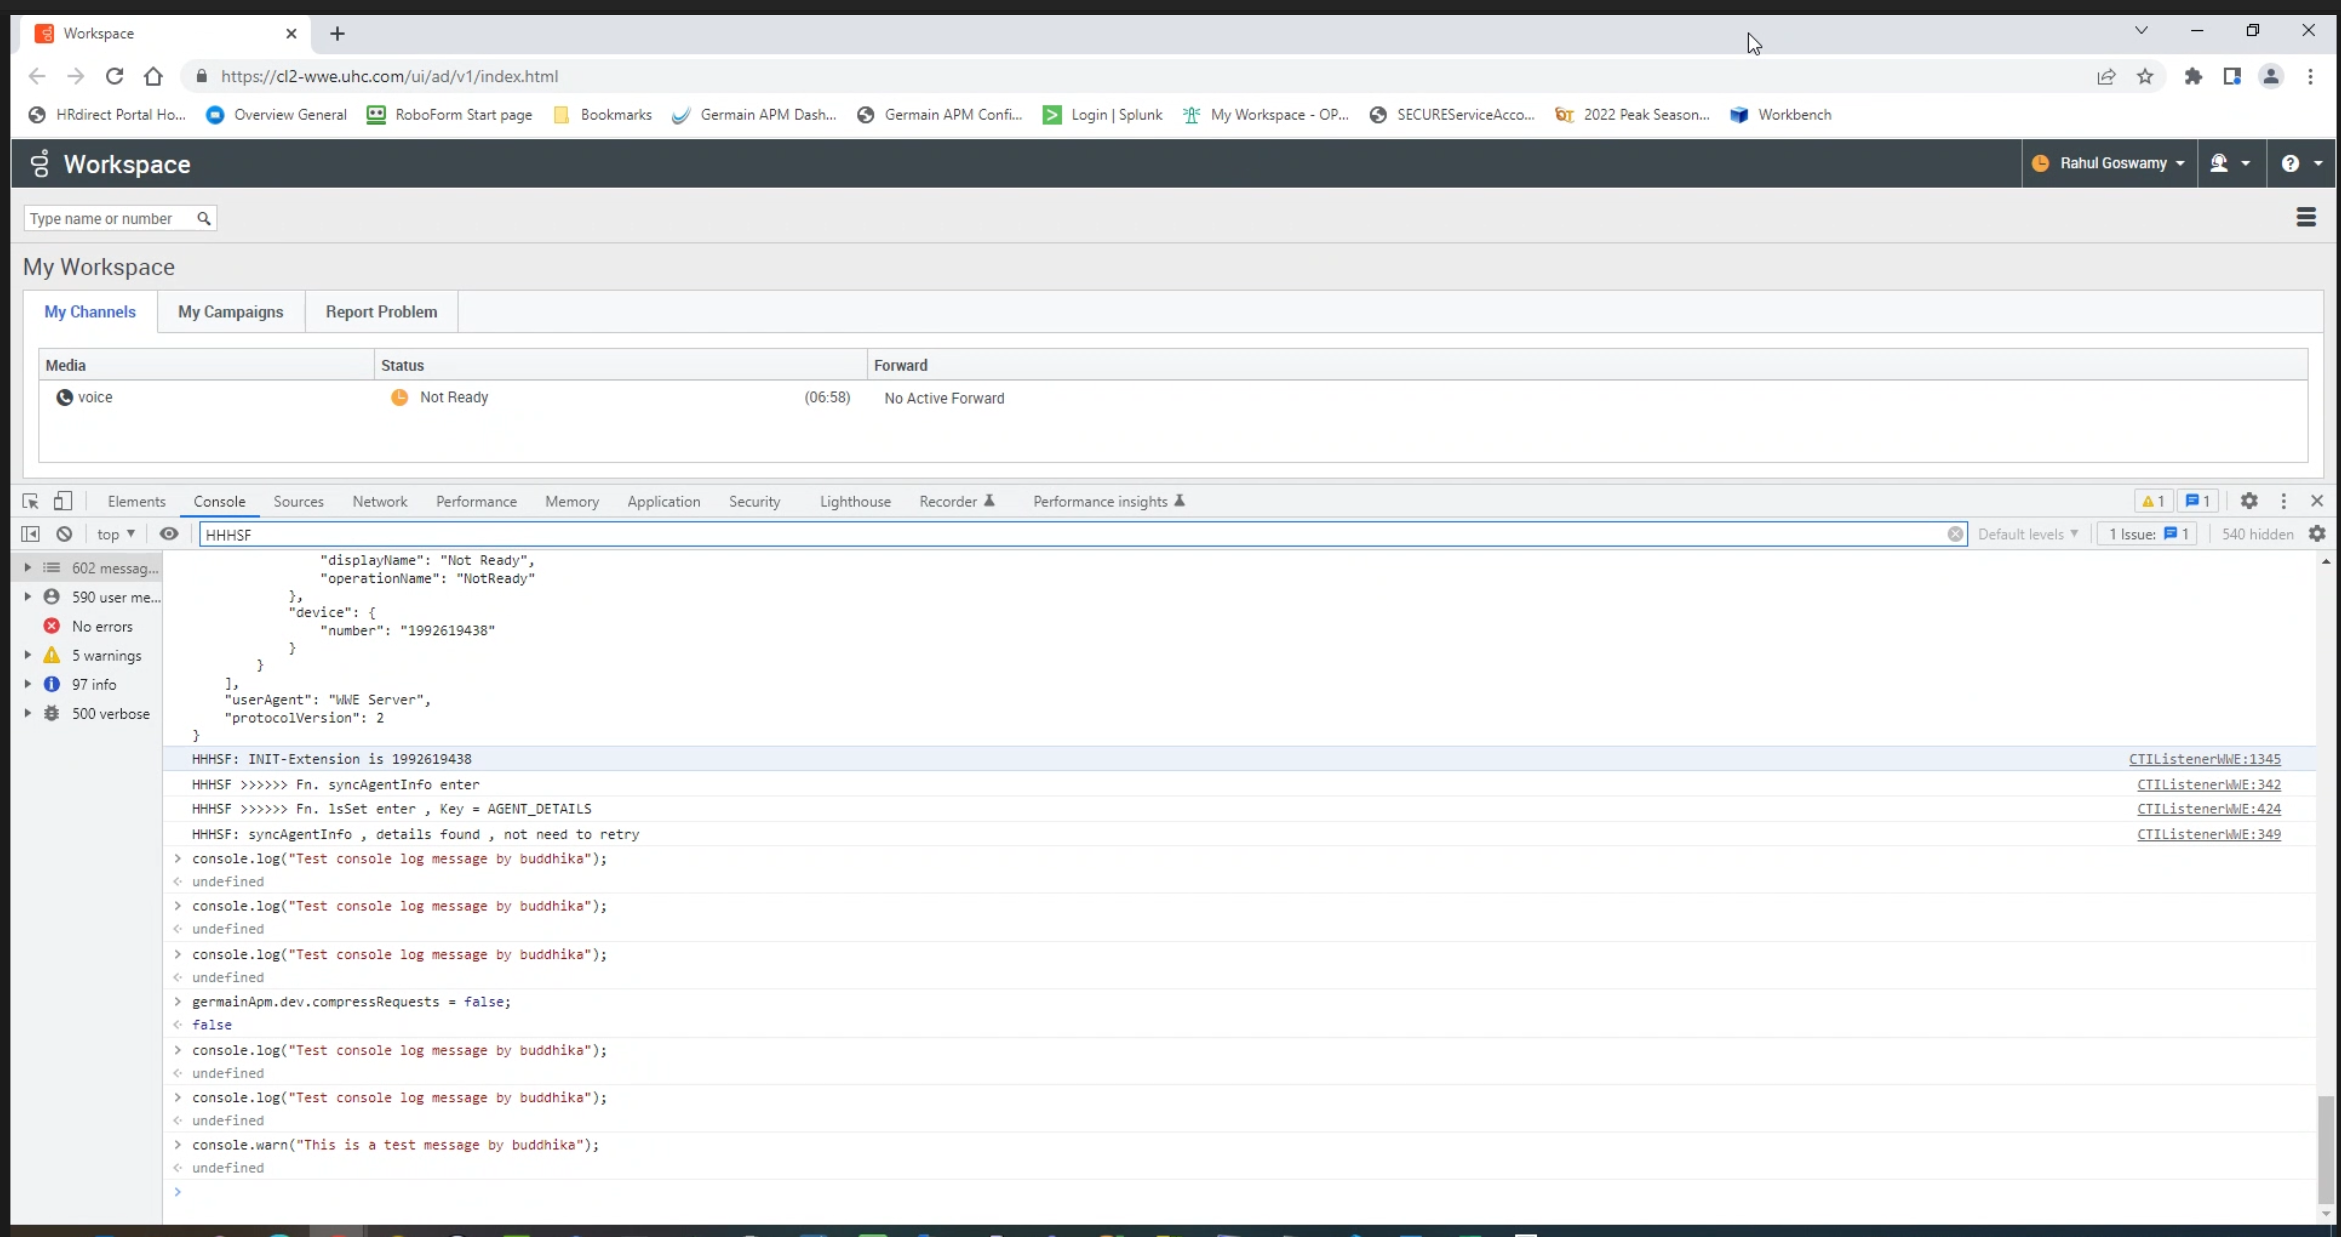Click the inspect element picker icon
Screen dimensions: 2341x1237
click(30, 501)
